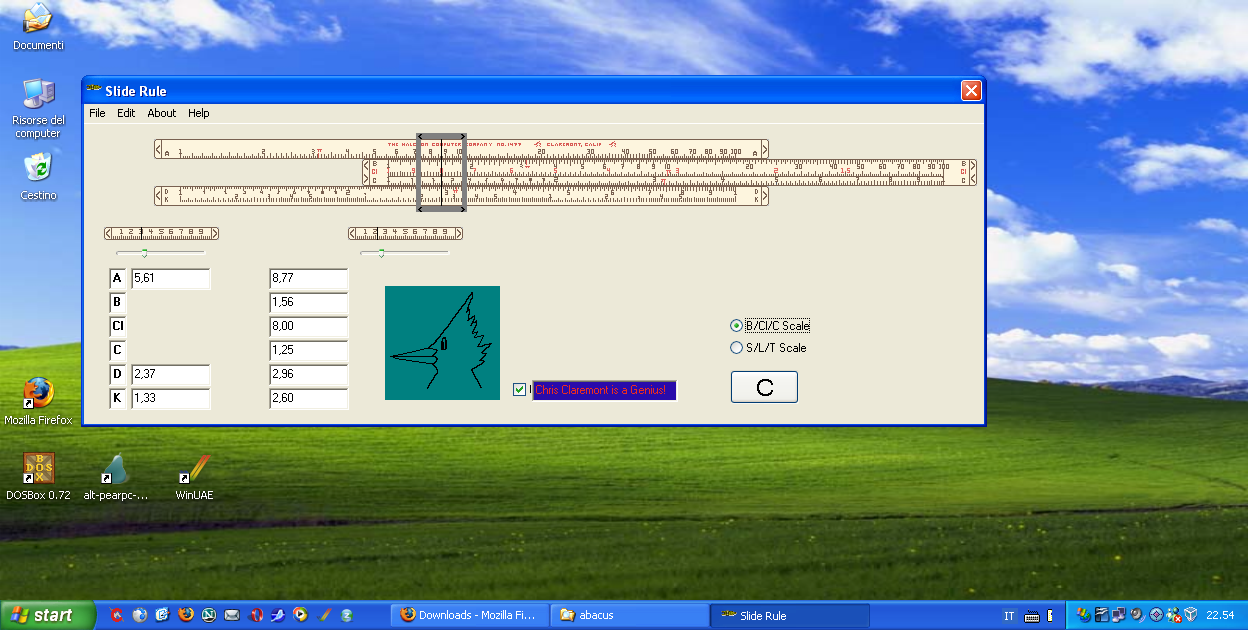Click the bird drawing on teal background
Image resolution: width=1248 pixels, height=630 pixels.
[x=442, y=343]
